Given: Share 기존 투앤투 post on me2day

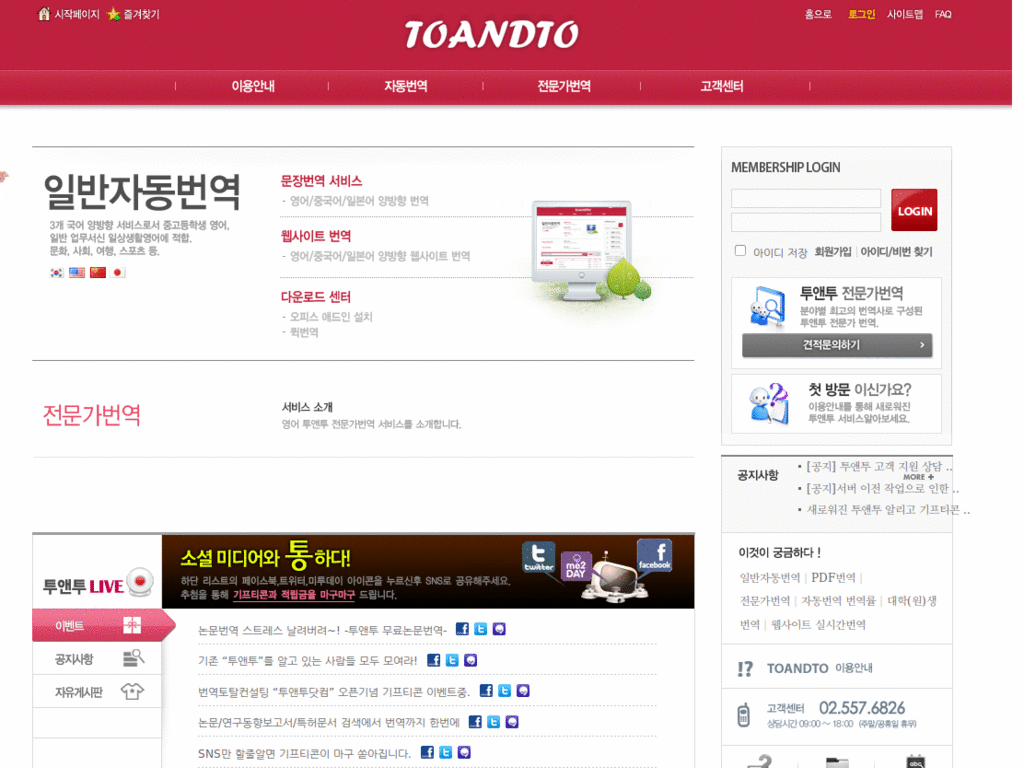Looking at the screenshot, I should (470, 660).
